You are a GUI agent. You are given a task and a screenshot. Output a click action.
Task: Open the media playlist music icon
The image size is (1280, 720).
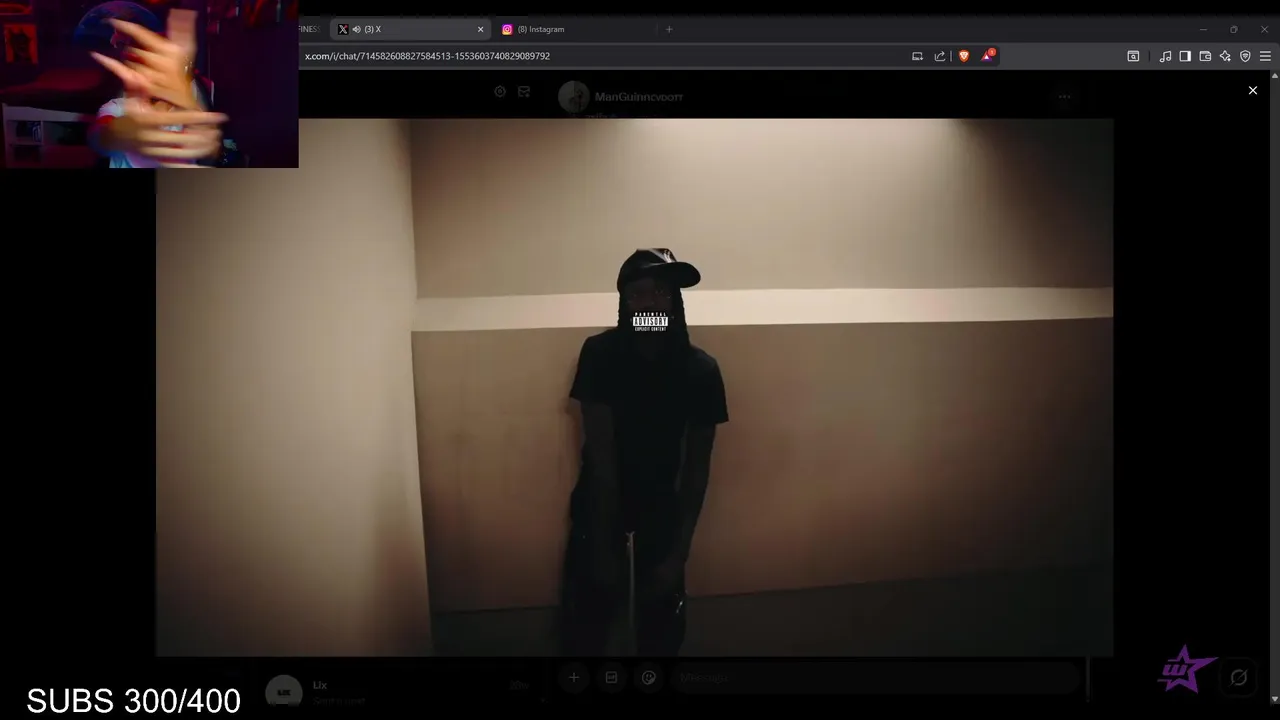coord(1165,56)
